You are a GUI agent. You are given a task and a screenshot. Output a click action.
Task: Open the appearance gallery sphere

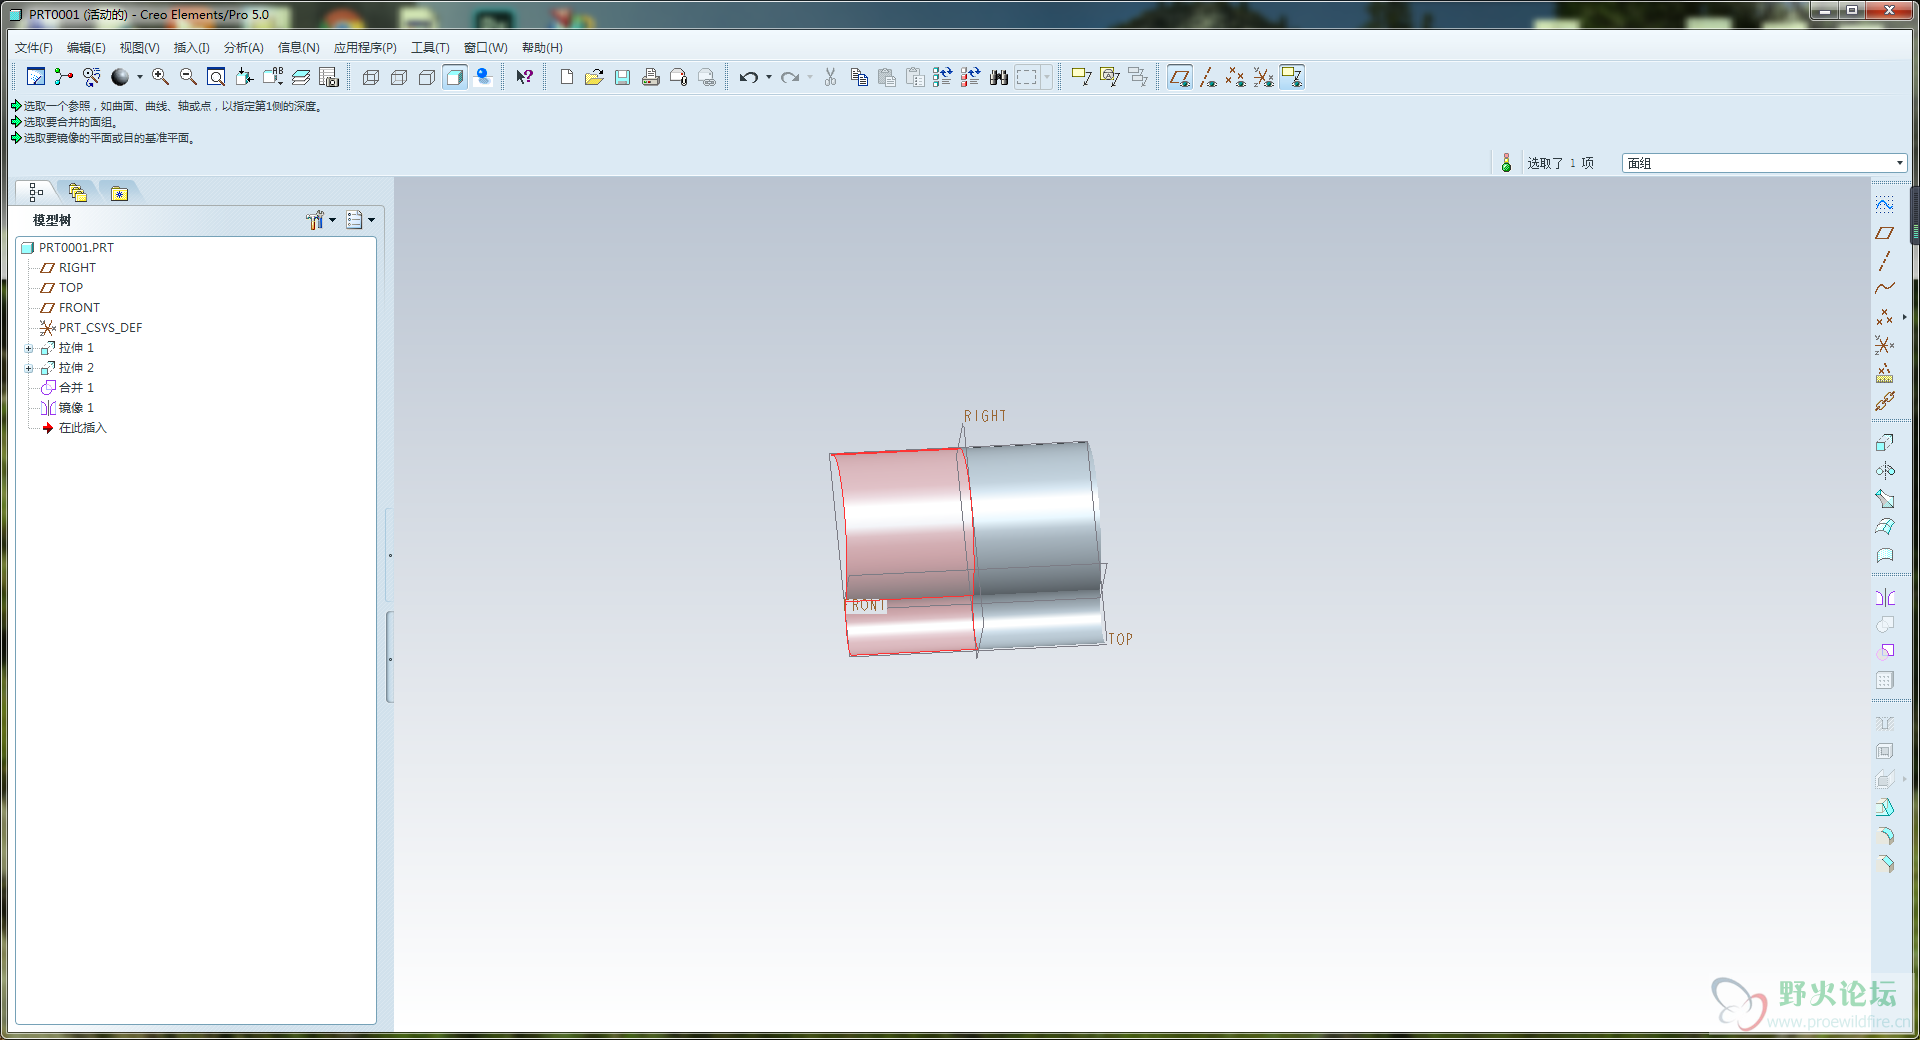(x=120, y=77)
